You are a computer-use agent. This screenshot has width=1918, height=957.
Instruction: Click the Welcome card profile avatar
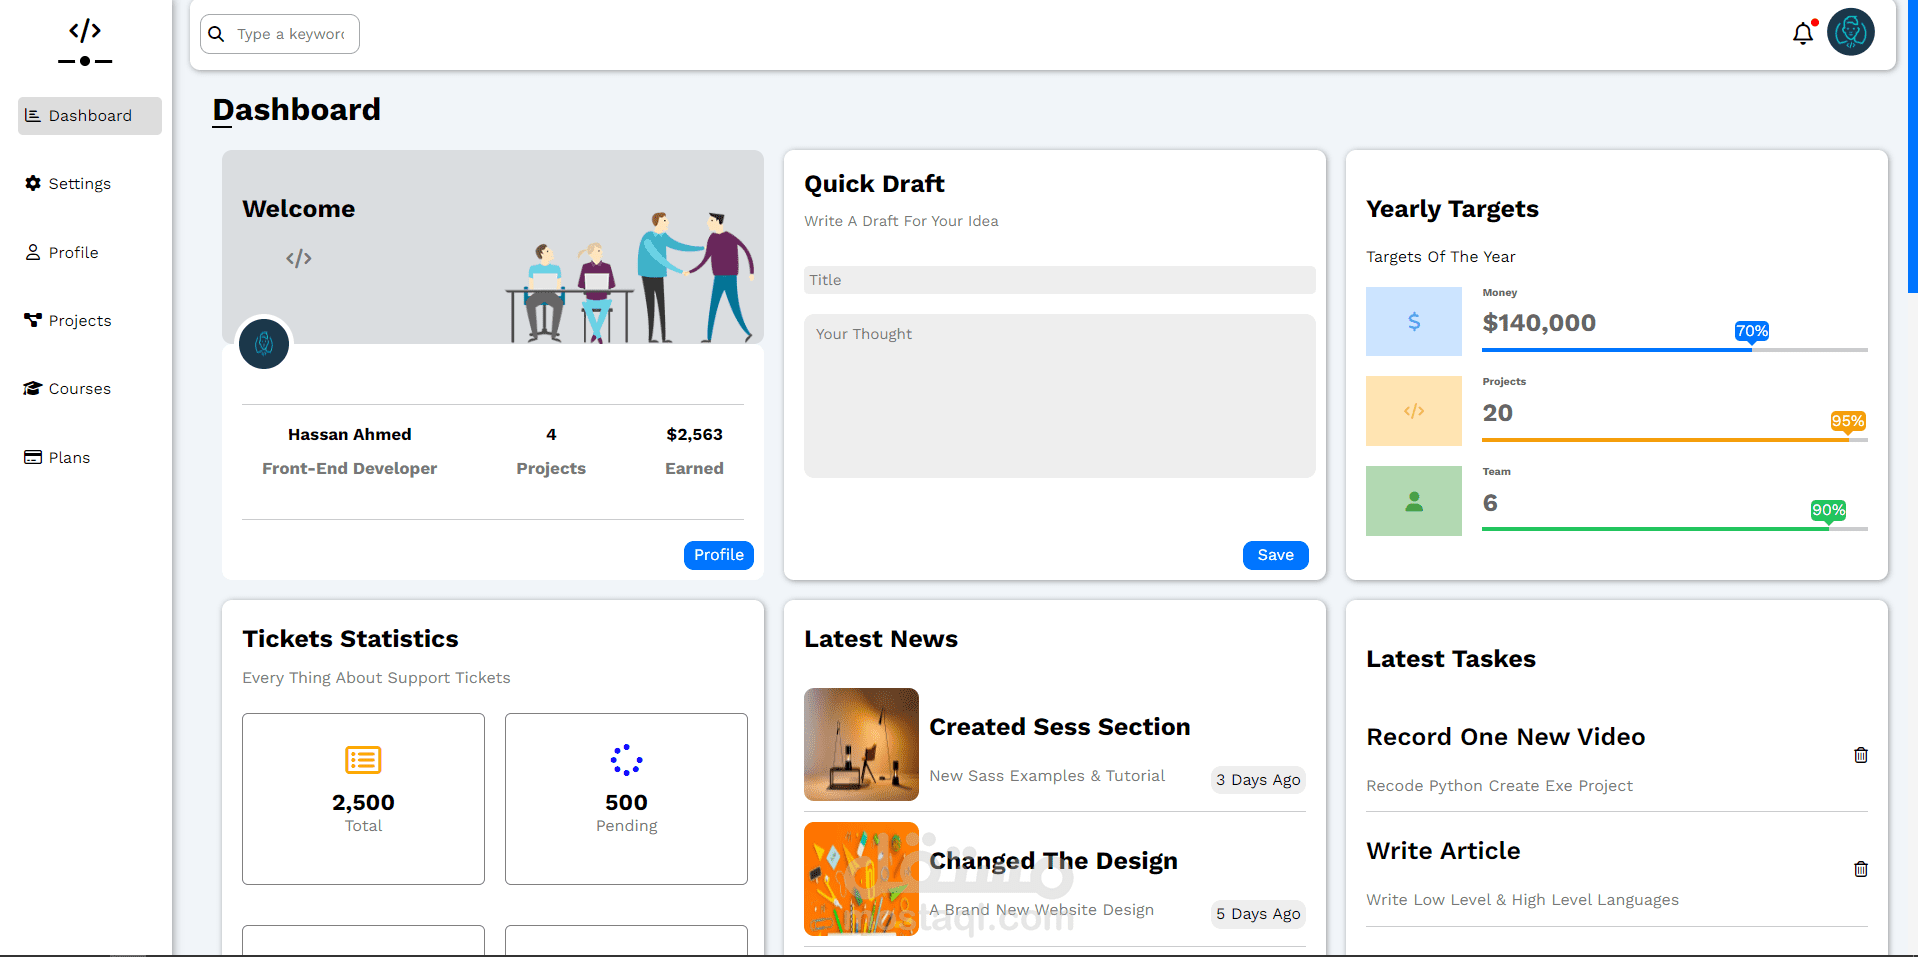tap(264, 344)
